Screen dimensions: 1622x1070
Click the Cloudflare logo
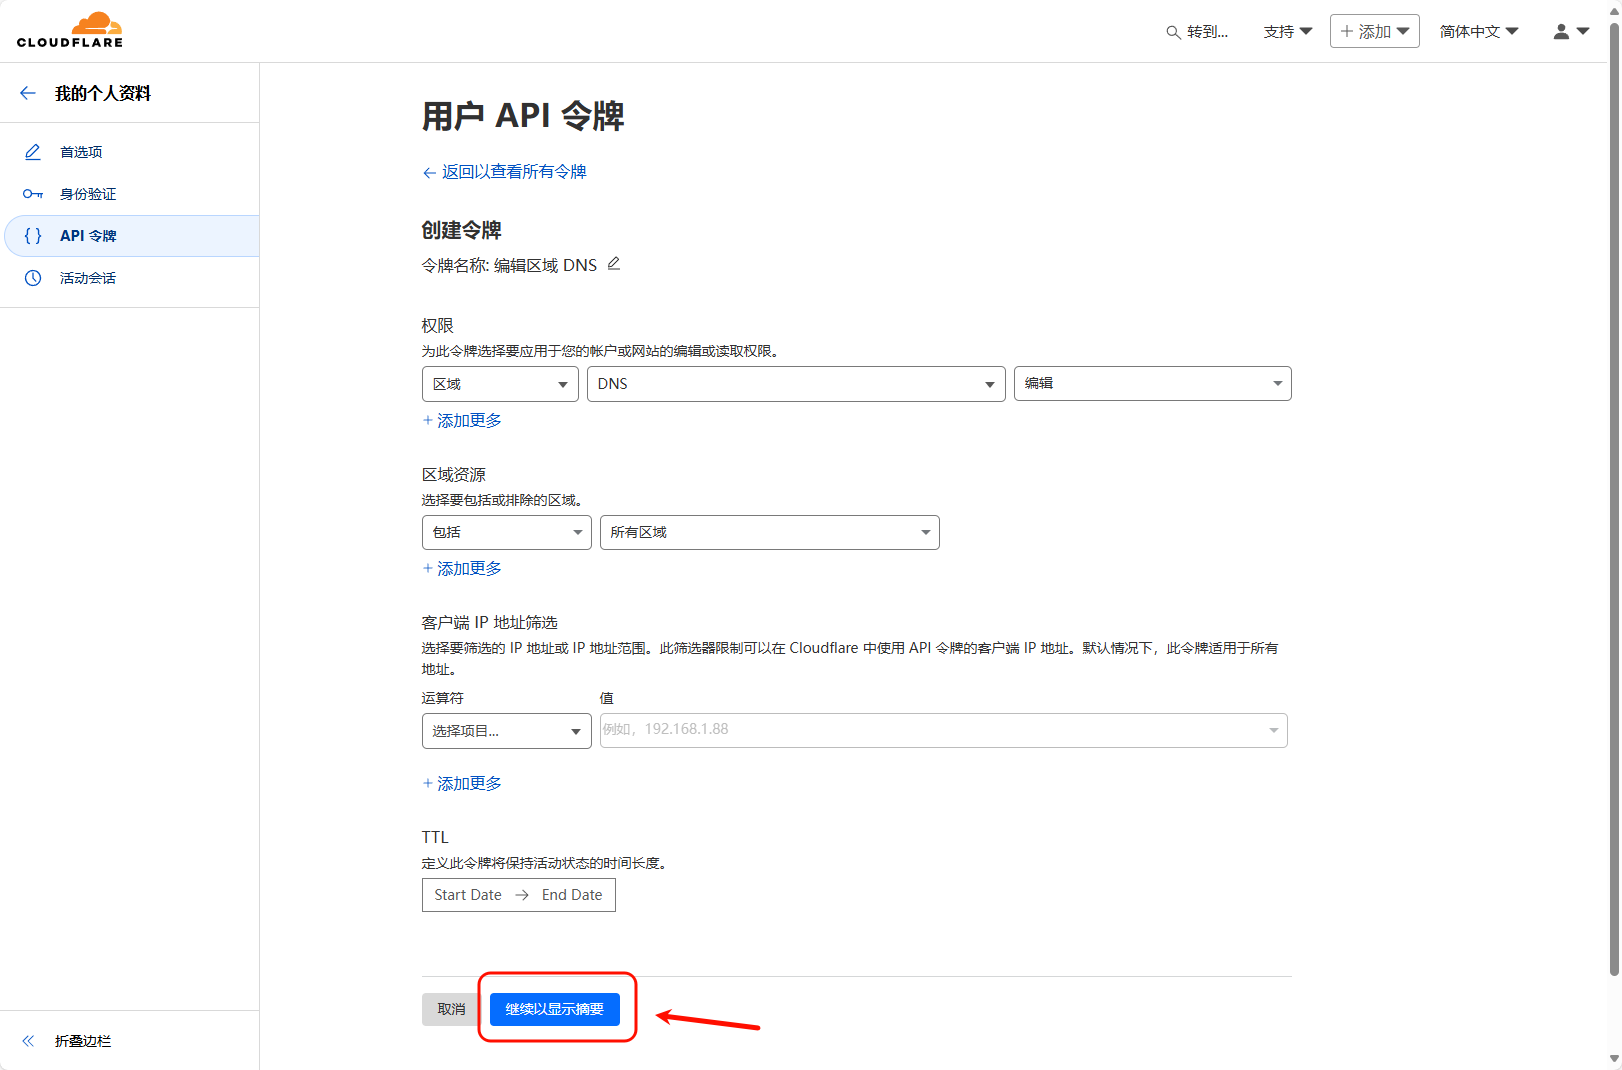(x=70, y=30)
